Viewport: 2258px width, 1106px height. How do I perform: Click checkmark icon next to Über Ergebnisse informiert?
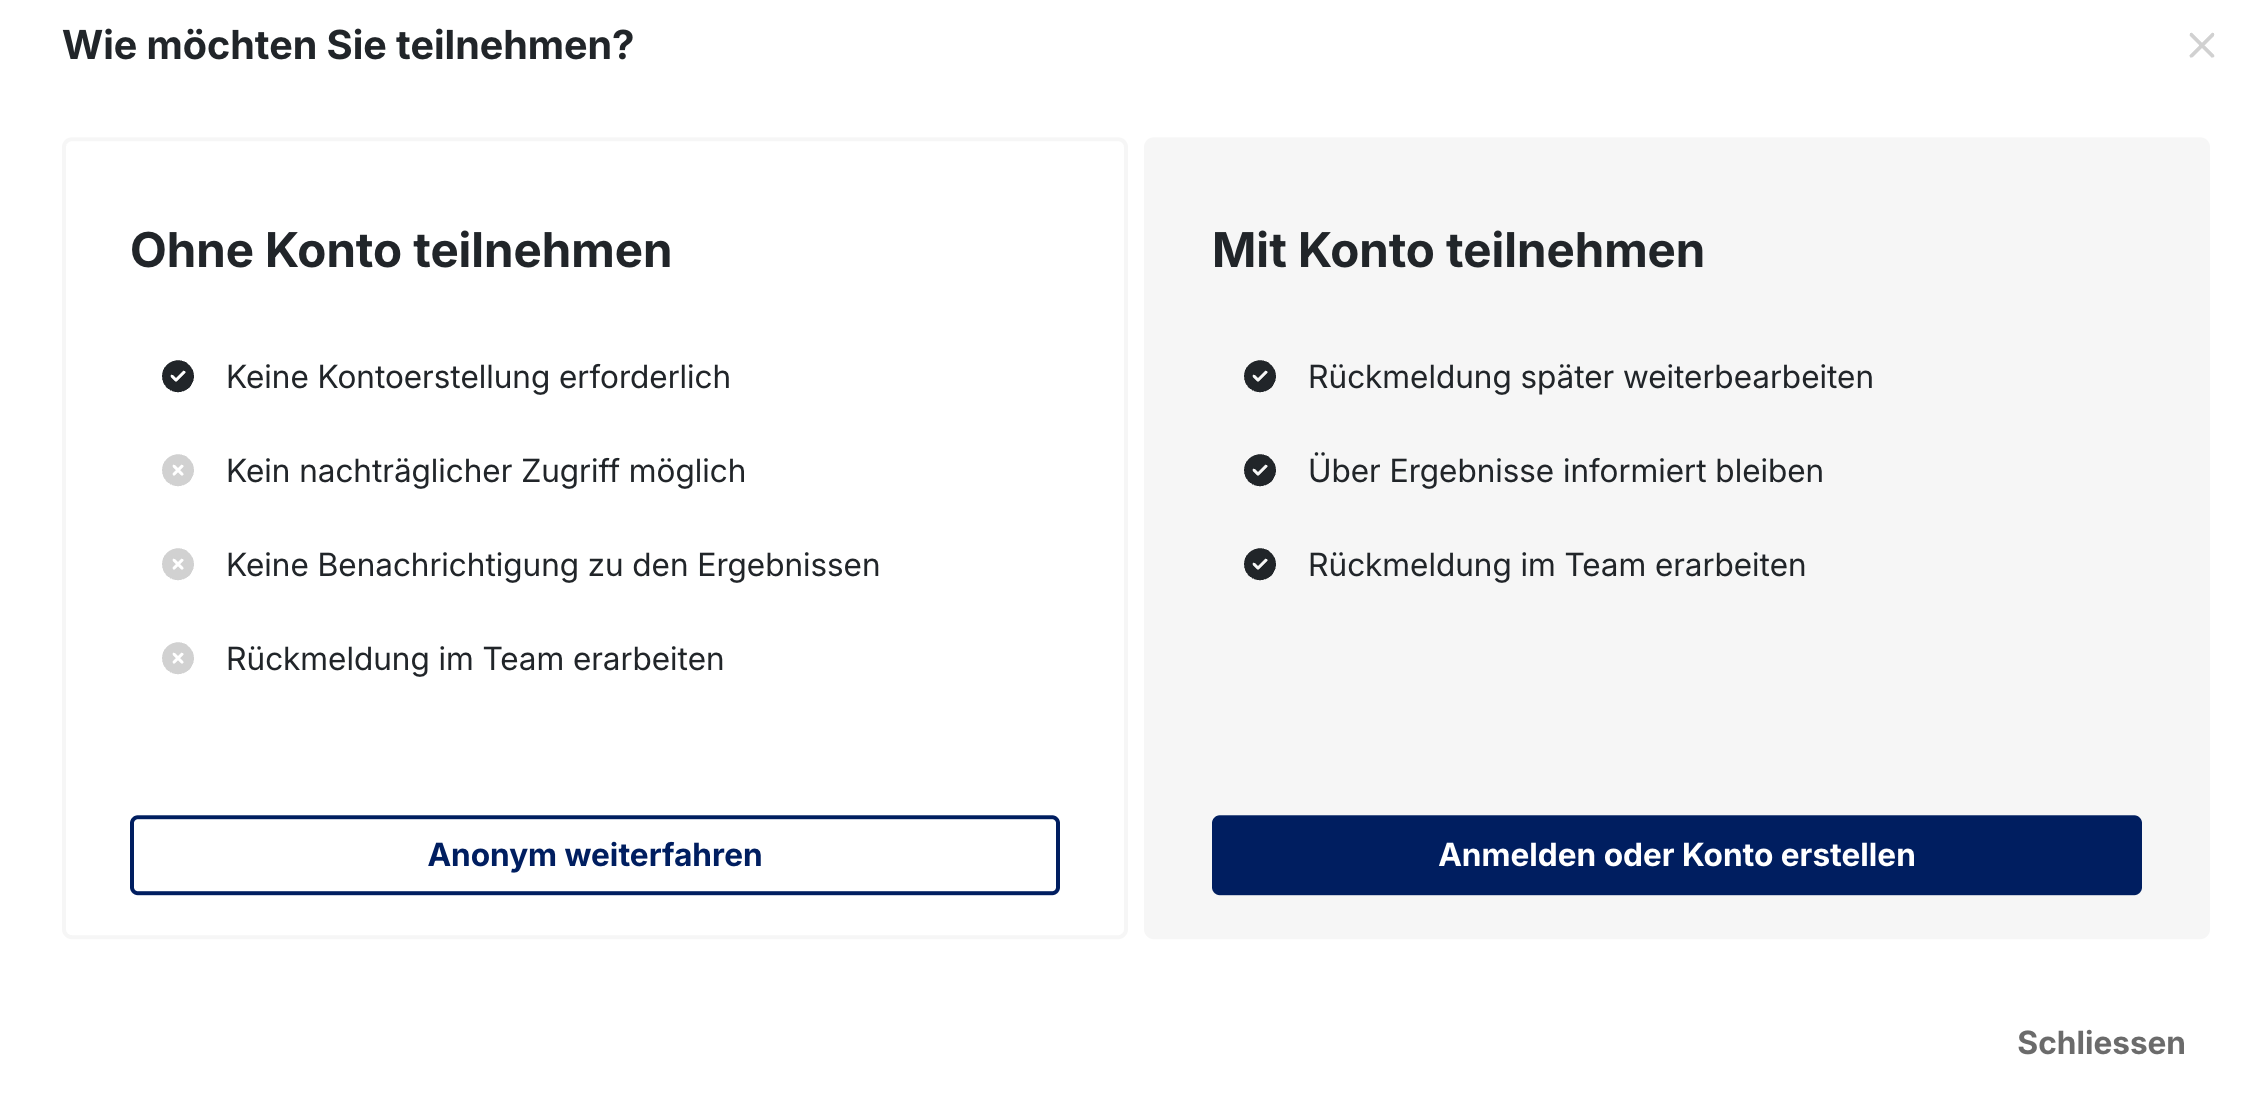[x=1260, y=471]
